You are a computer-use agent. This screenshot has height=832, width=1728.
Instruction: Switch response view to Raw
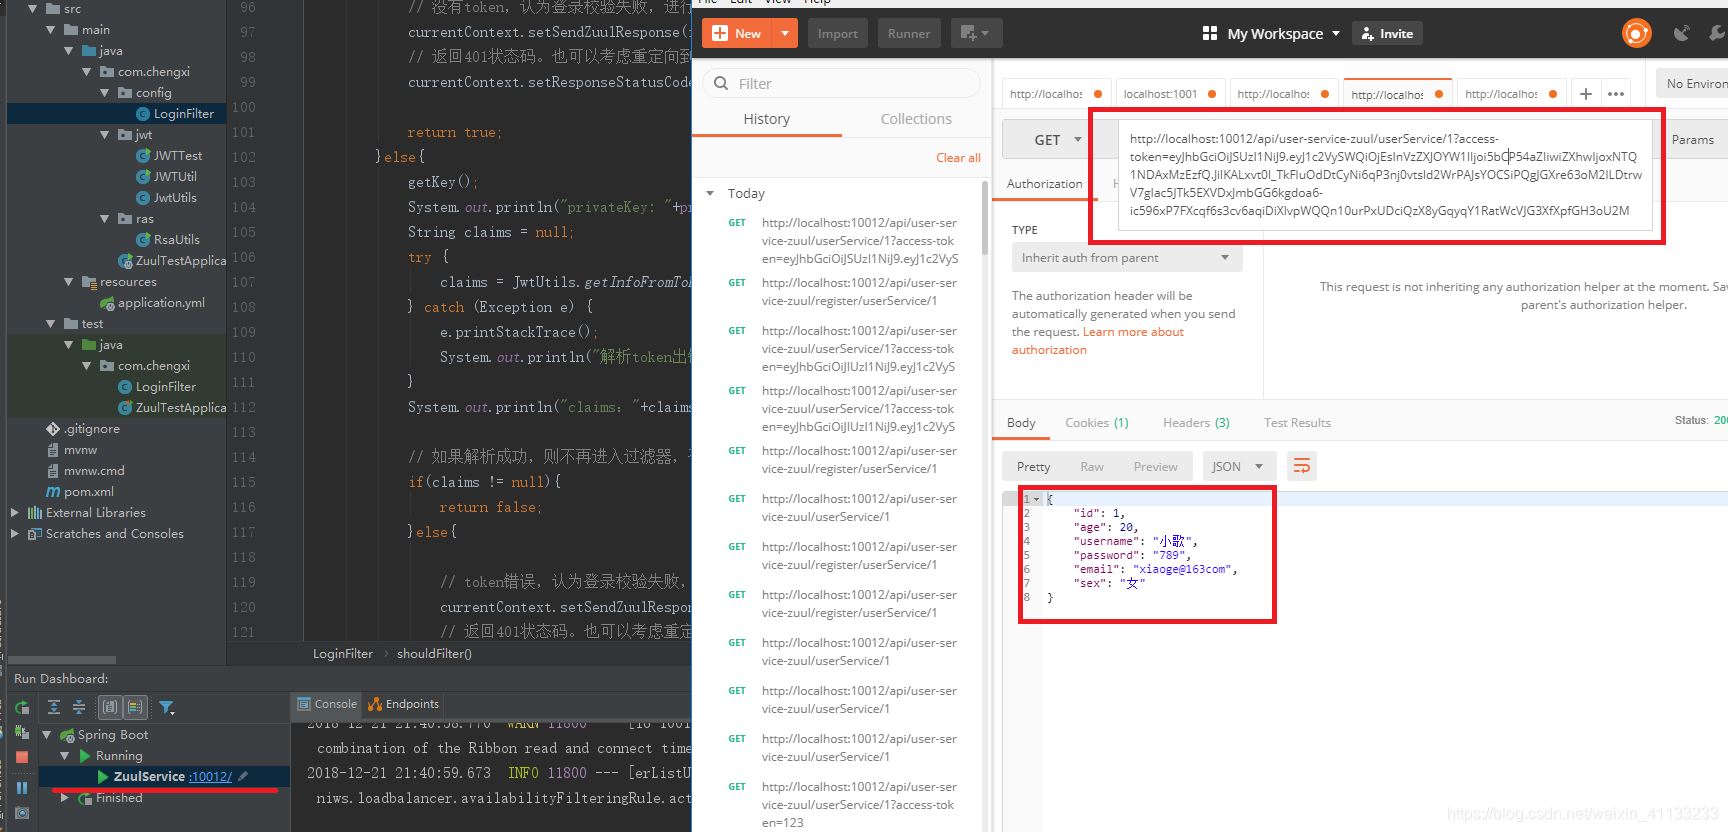tap(1092, 467)
